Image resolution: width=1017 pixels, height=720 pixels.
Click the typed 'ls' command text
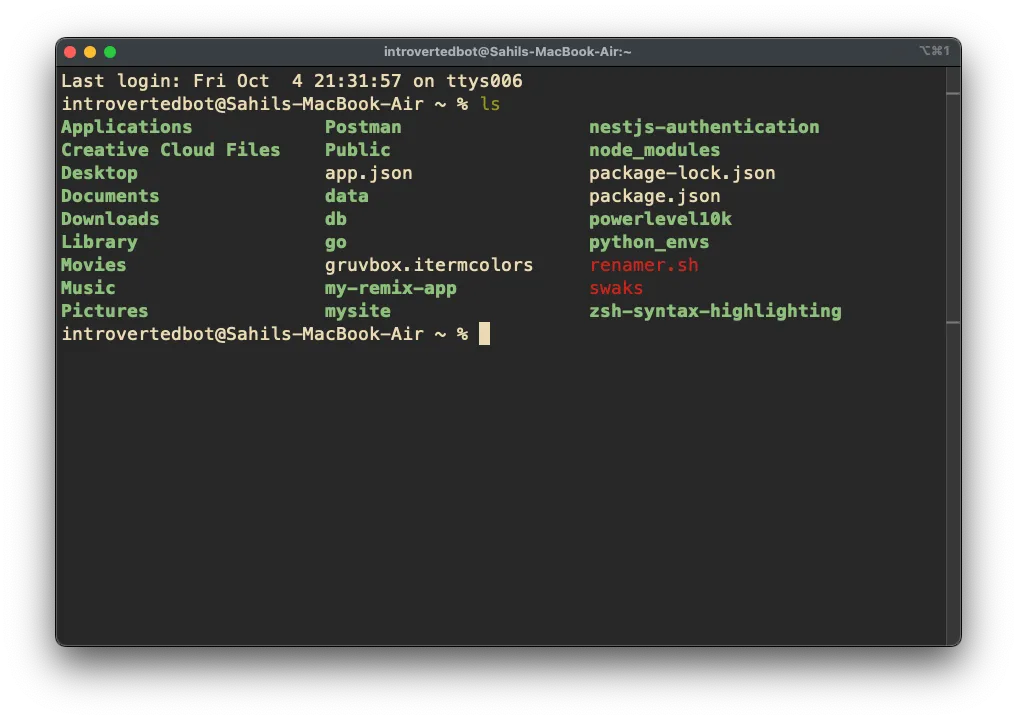pyautogui.click(x=490, y=104)
